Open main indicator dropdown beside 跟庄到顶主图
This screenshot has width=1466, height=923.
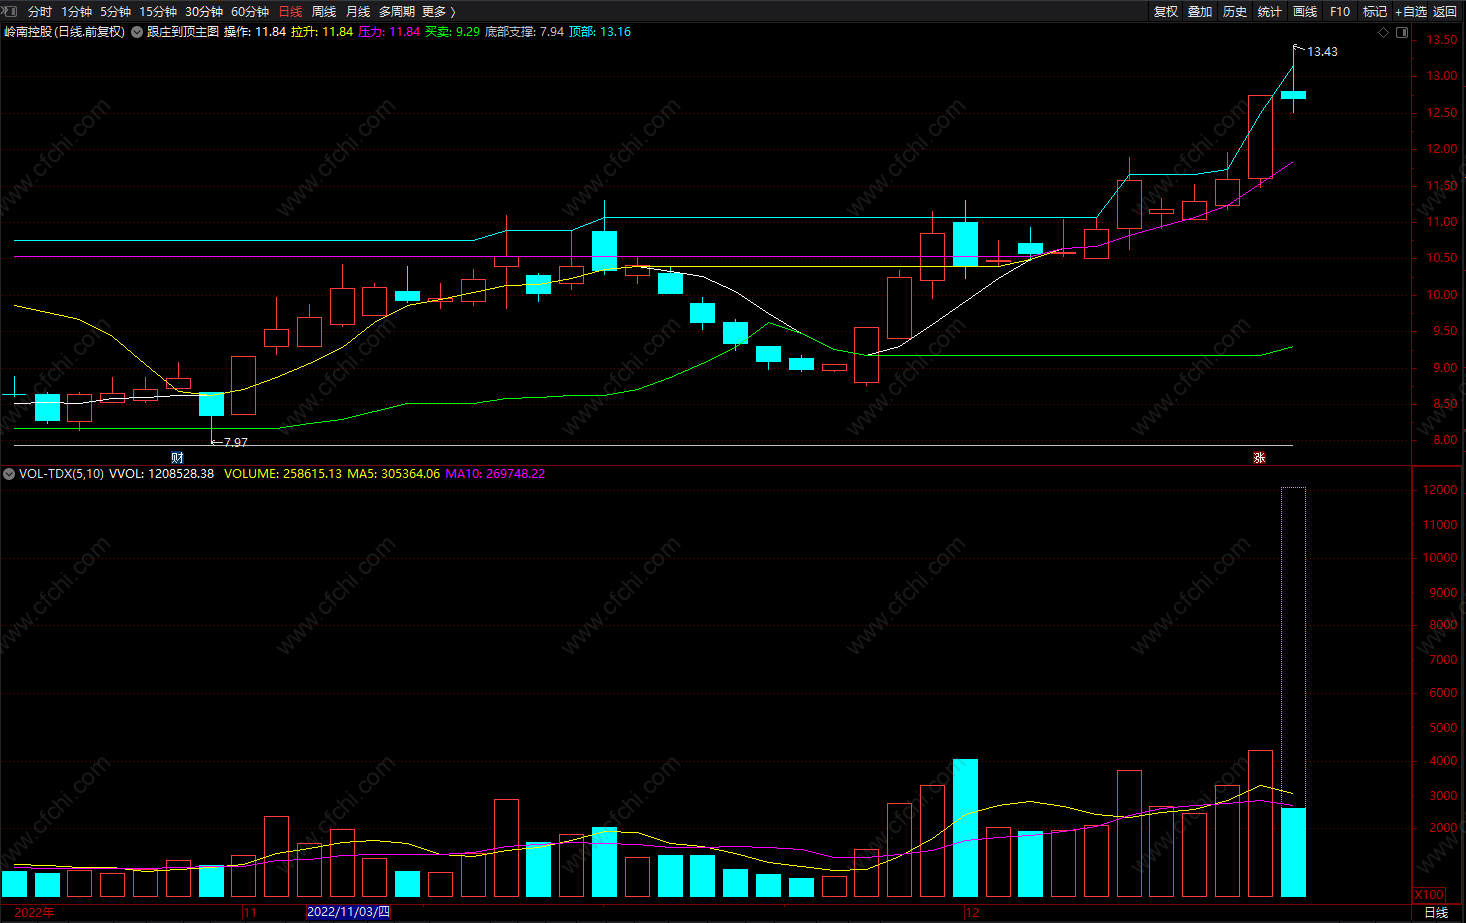point(137,32)
